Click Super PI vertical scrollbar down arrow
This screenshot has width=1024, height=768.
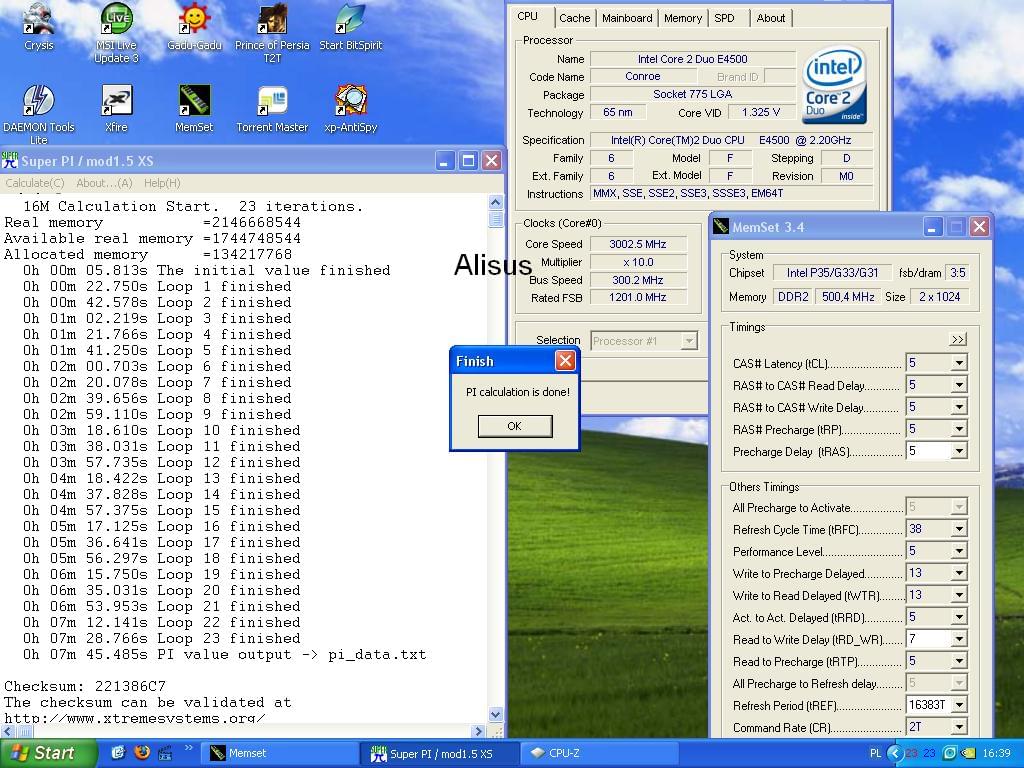[x=496, y=714]
